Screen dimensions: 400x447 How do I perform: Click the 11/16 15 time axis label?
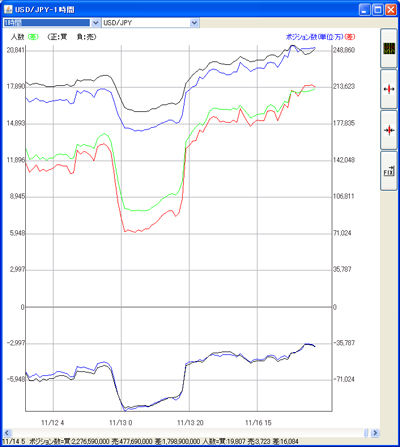click(258, 423)
